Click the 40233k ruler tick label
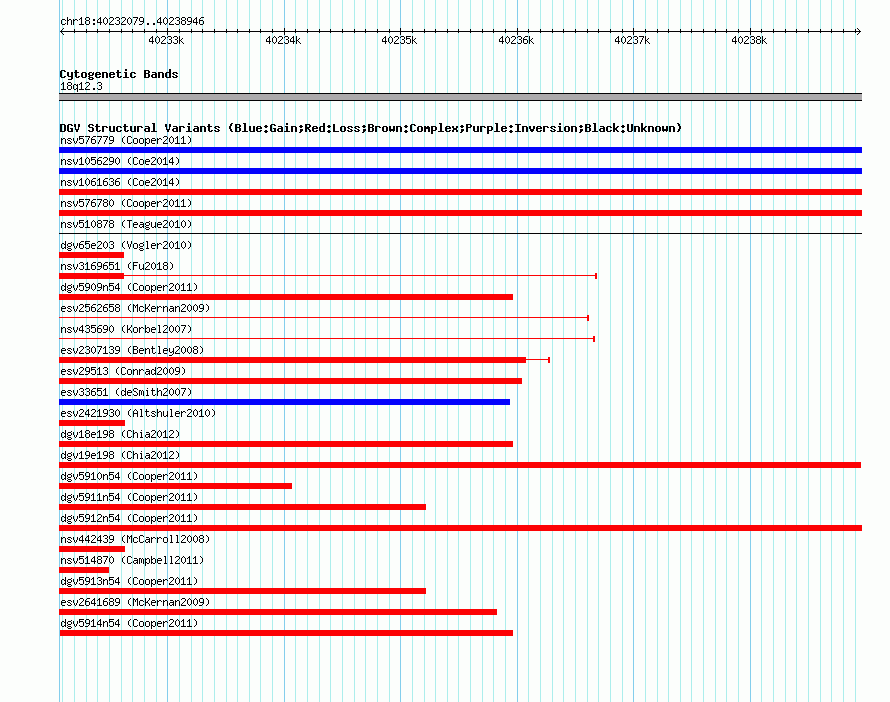 pyautogui.click(x=166, y=40)
